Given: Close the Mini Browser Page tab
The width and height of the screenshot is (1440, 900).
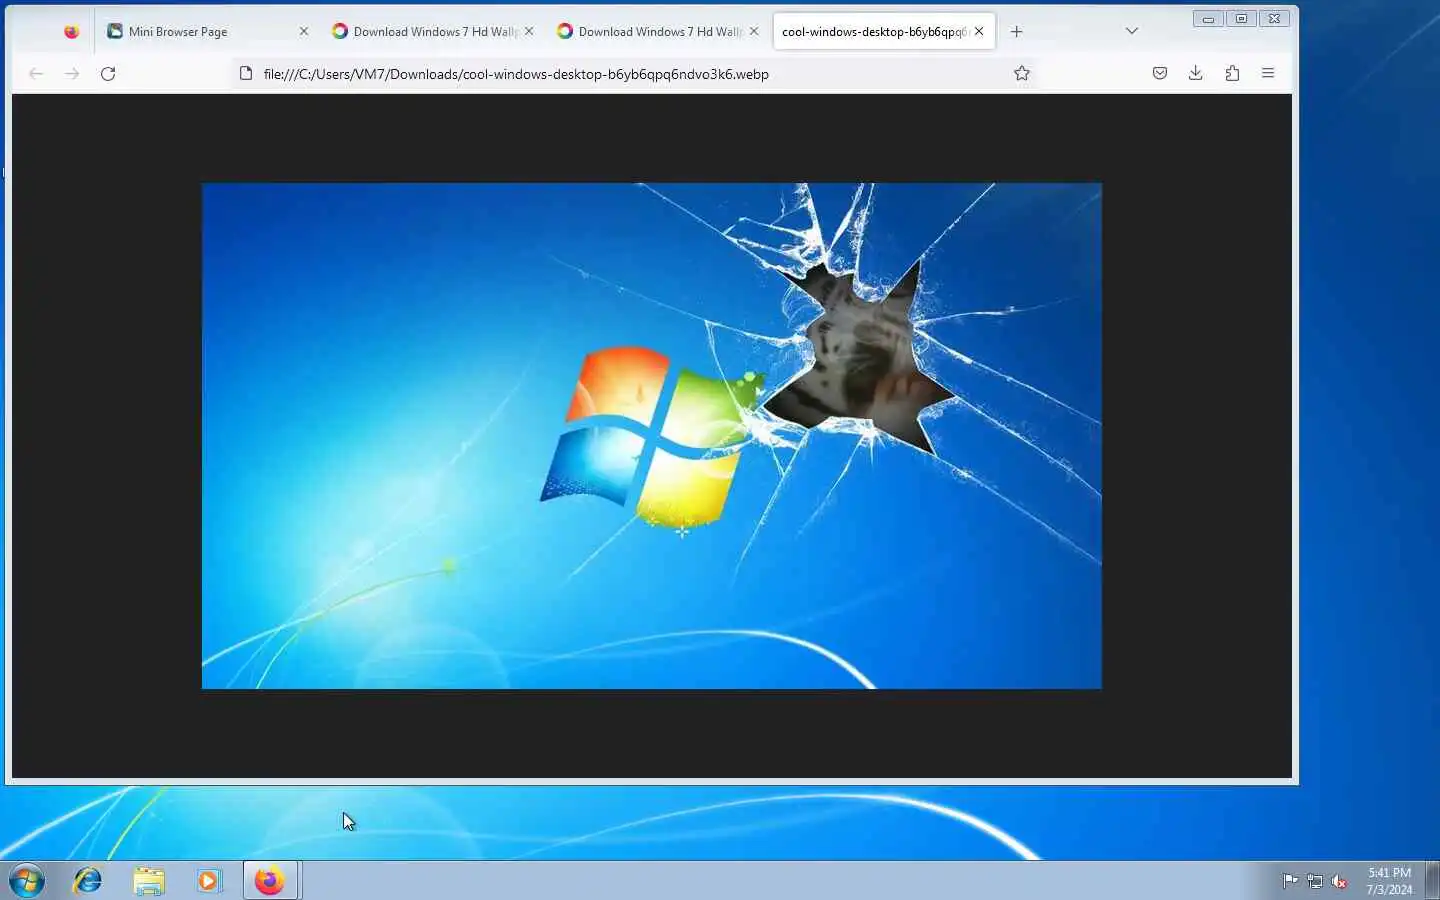Looking at the screenshot, I should point(304,31).
